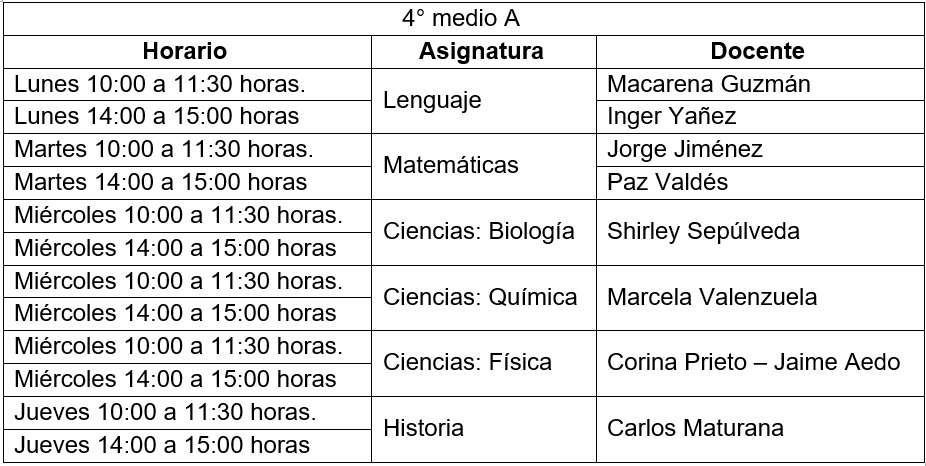The width and height of the screenshot is (926, 466).
Task: Click teacher Marcela Valenzuela
Action: [x=712, y=297]
